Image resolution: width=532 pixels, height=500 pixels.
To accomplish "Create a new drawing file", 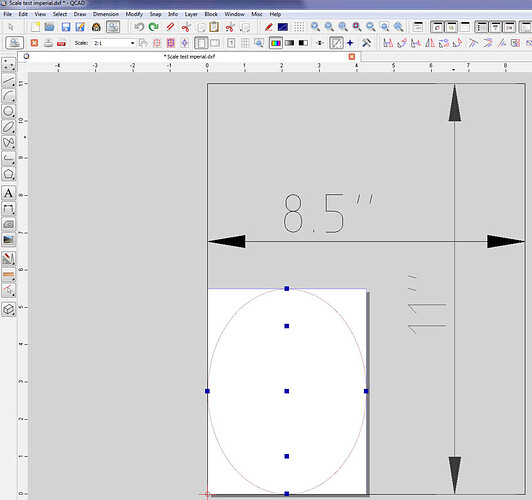I will pyautogui.click(x=35, y=27).
